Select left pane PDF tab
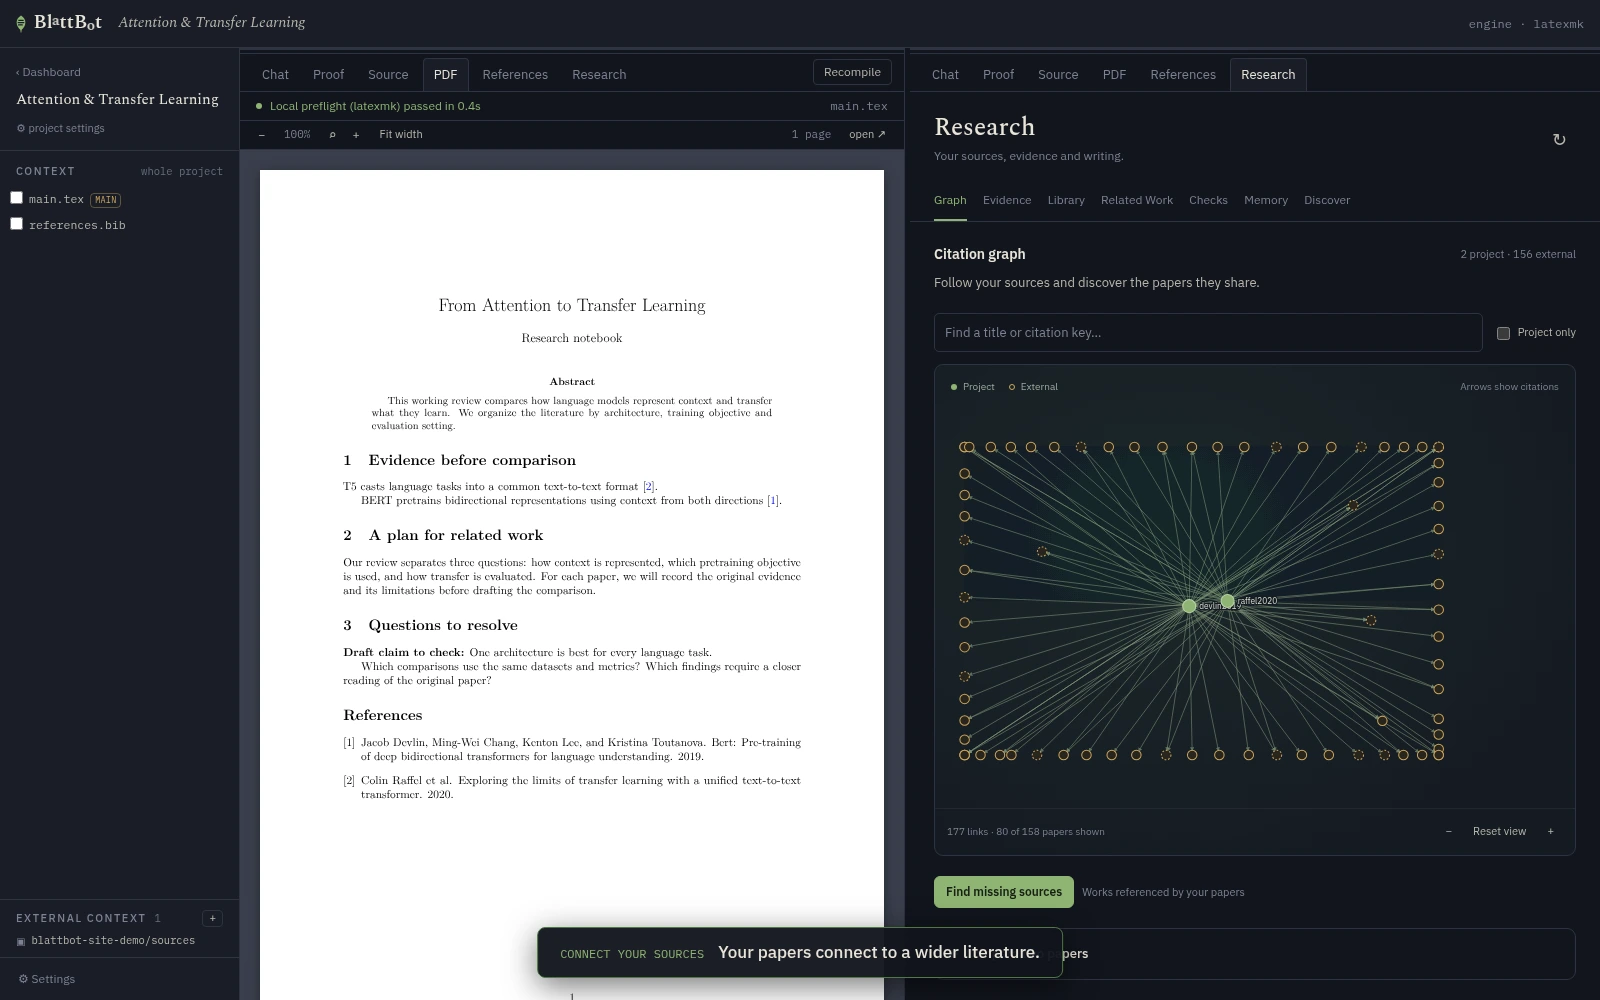This screenshot has width=1600, height=1000. point(445,75)
